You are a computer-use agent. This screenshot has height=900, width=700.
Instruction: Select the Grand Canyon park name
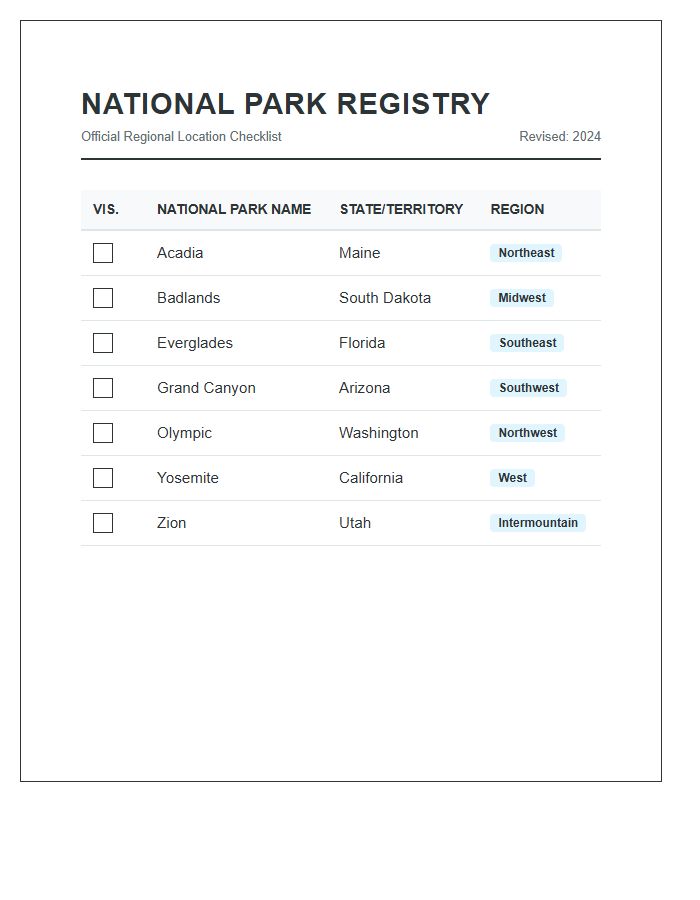pyautogui.click(x=207, y=388)
